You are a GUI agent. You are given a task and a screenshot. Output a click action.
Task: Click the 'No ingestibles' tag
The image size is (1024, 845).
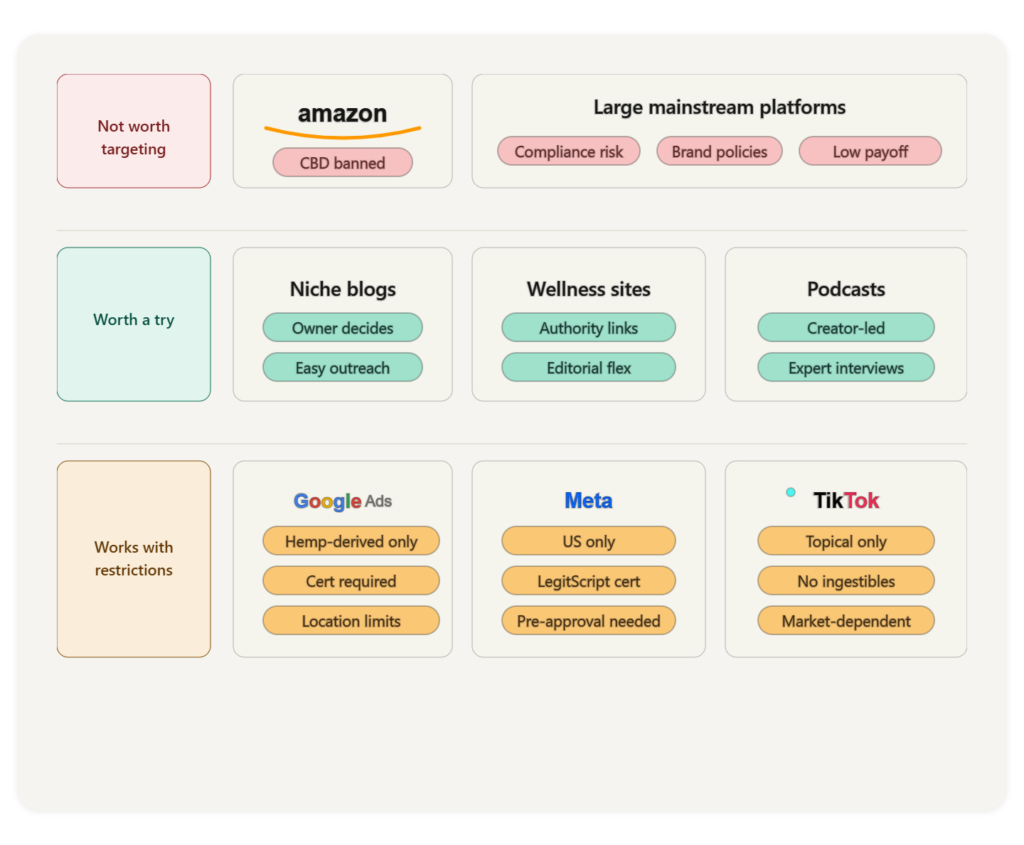pyautogui.click(x=845, y=581)
